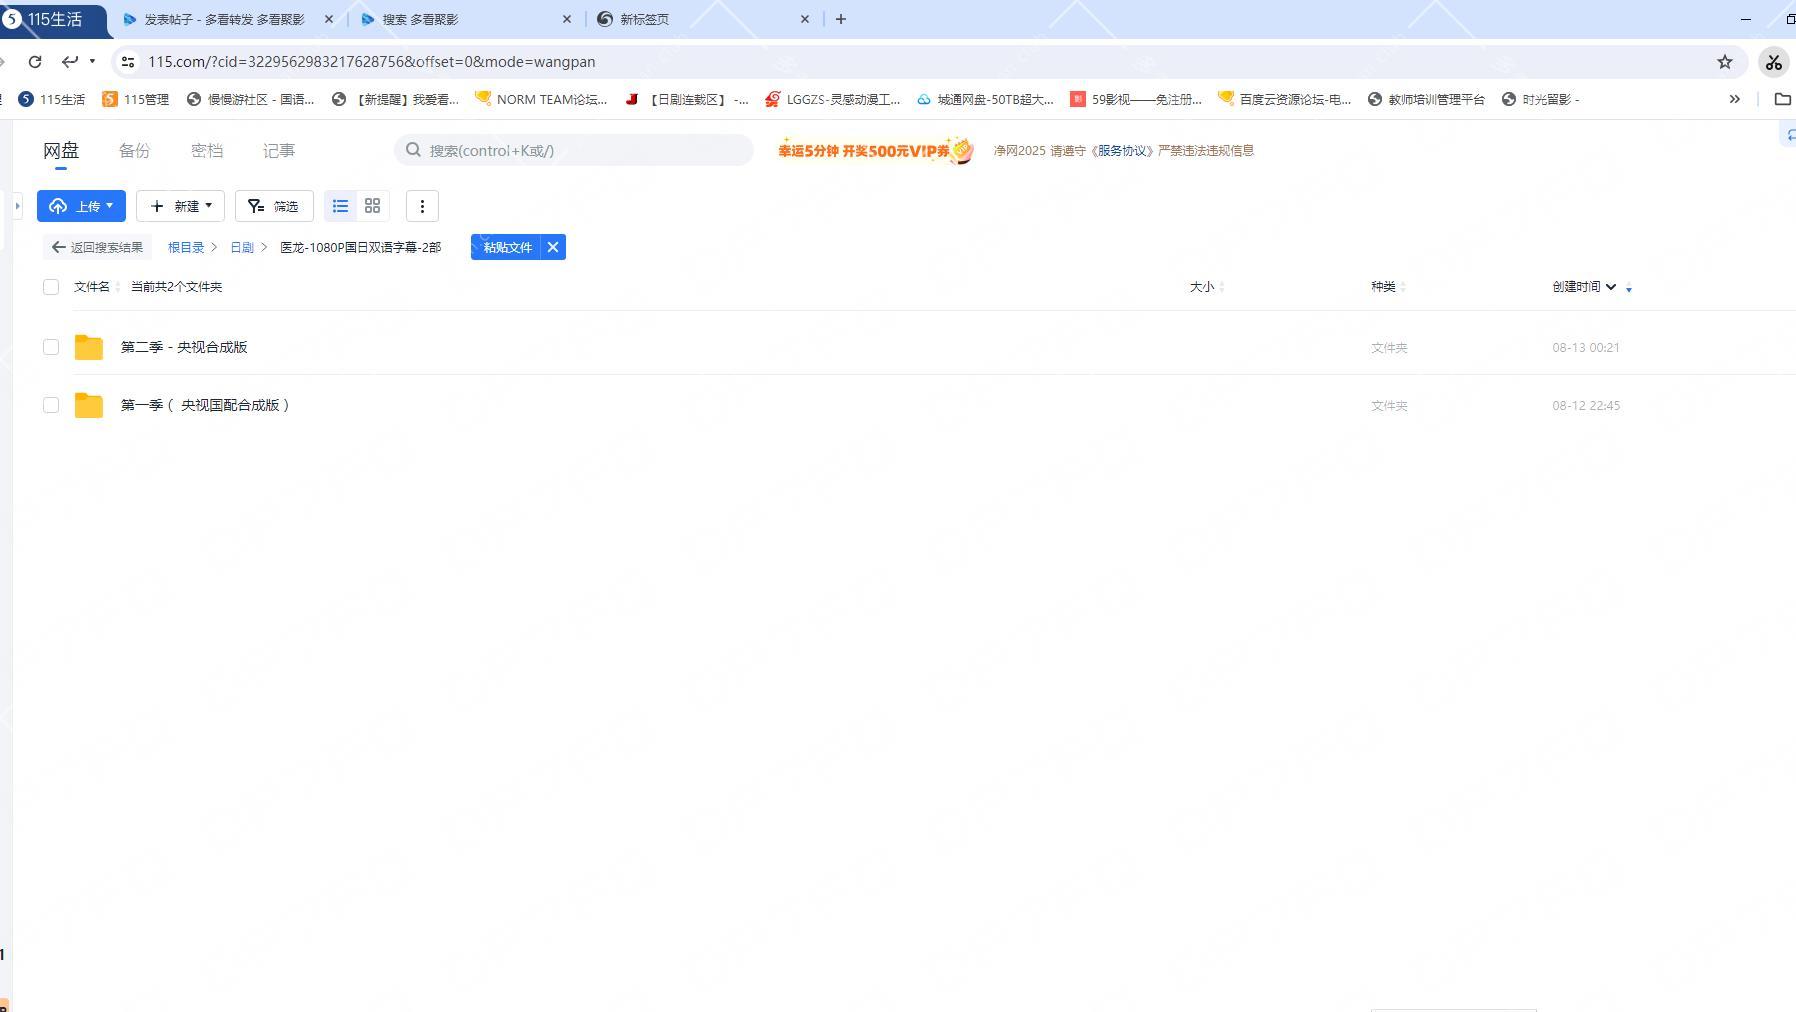Switch to the 备份 tab
Screen dimensions: 1796x1012
[x=134, y=151]
